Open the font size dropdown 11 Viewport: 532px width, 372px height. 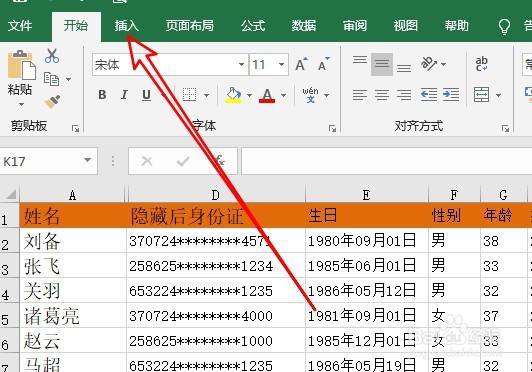(281, 64)
